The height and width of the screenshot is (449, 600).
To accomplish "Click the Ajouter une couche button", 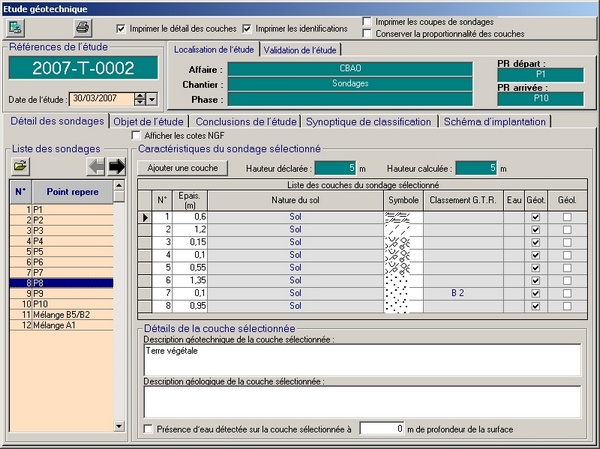I will pos(182,168).
